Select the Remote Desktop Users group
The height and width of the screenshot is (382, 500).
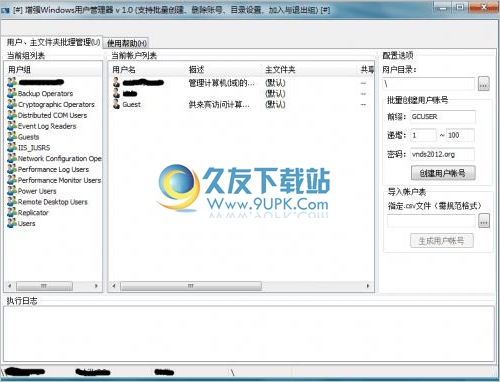click(53, 202)
